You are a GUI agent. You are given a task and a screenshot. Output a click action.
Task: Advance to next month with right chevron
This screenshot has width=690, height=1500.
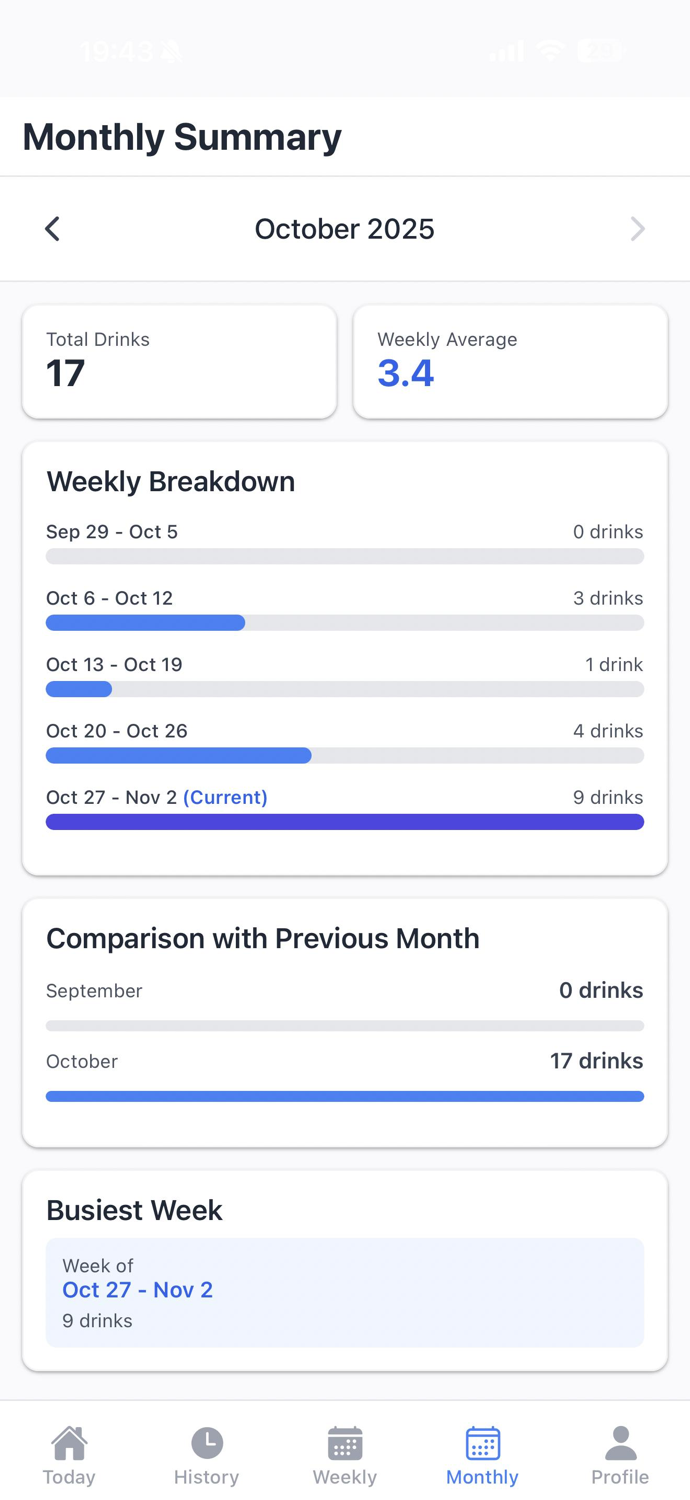[x=638, y=228]
